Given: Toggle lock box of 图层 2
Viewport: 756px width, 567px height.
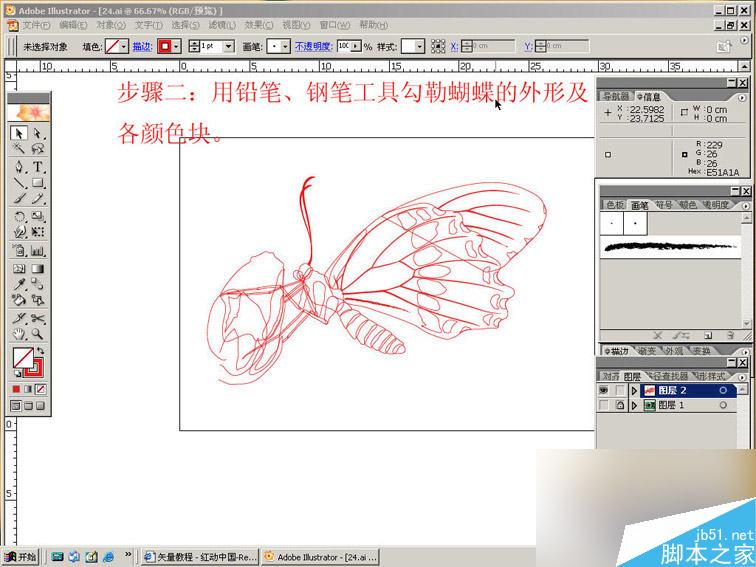Looking at the screenshot, I should [620, 391].
